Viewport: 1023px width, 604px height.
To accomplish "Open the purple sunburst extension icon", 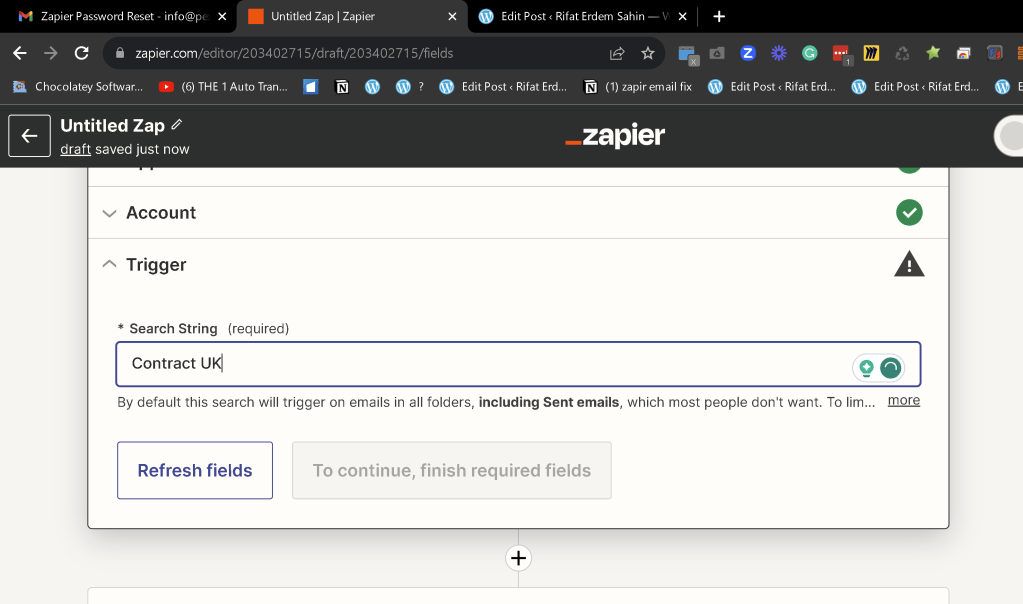I will 778,53.
